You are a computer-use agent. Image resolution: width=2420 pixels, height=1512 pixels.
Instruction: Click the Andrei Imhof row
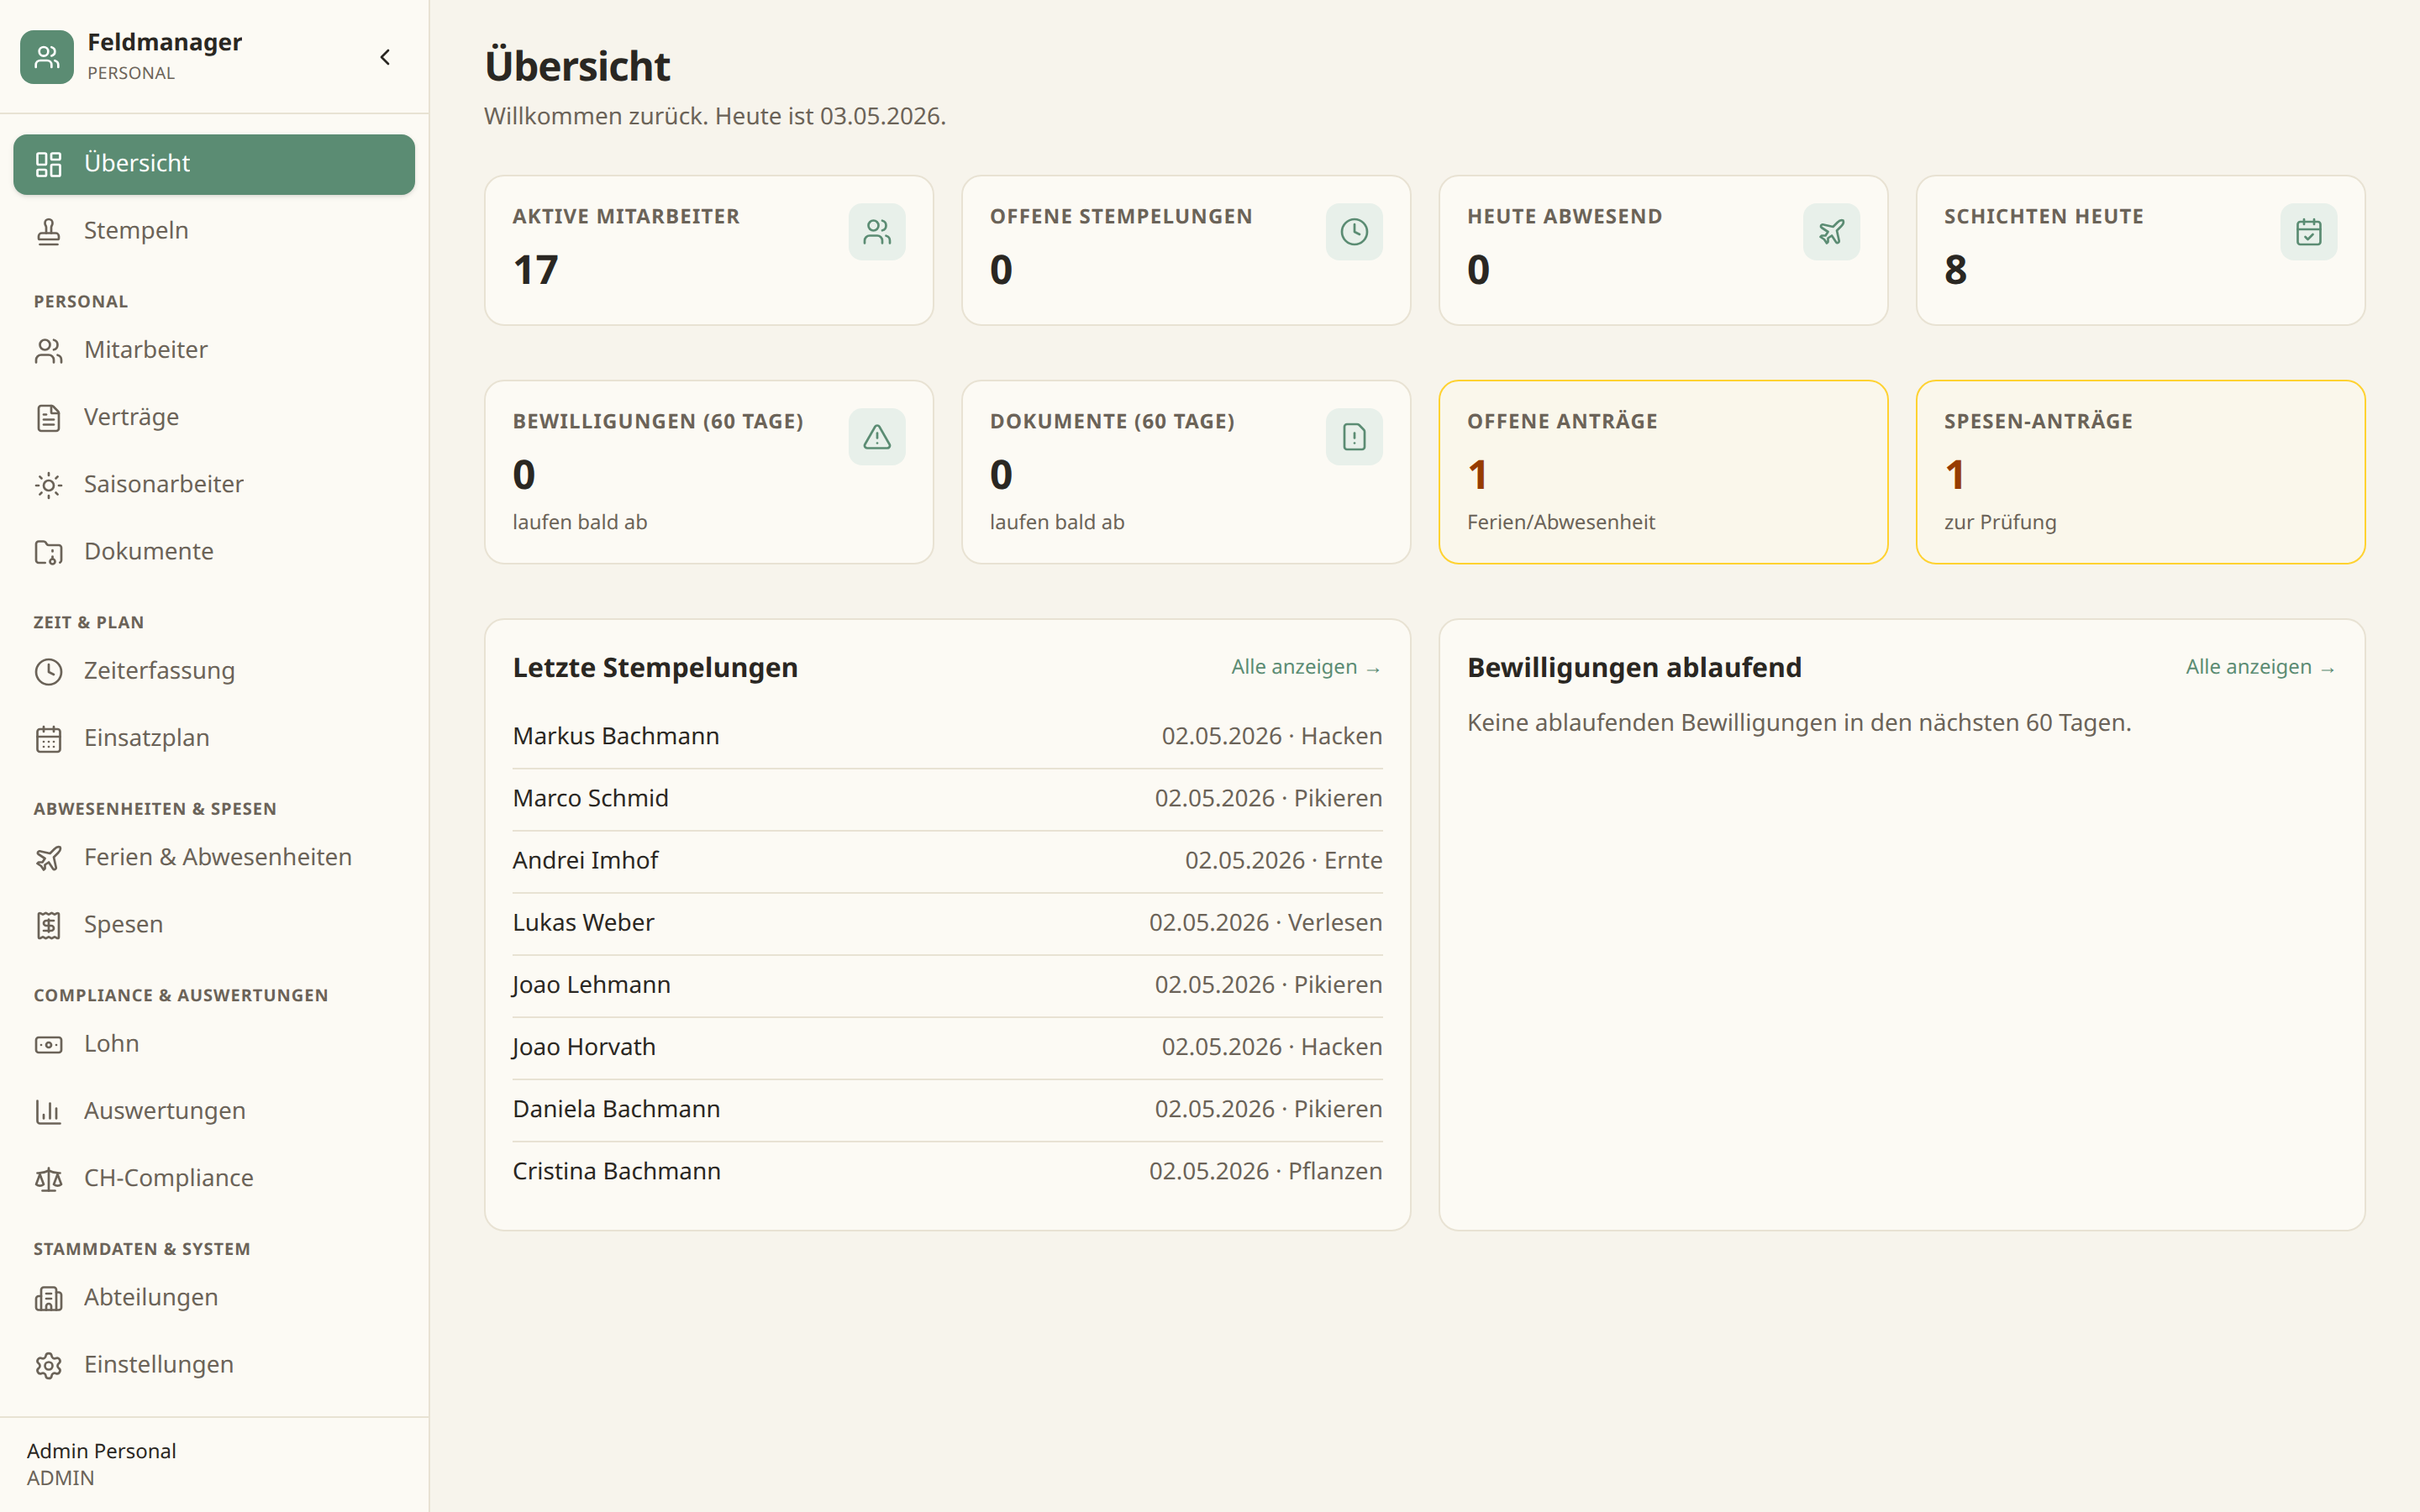tap(947, 861)
